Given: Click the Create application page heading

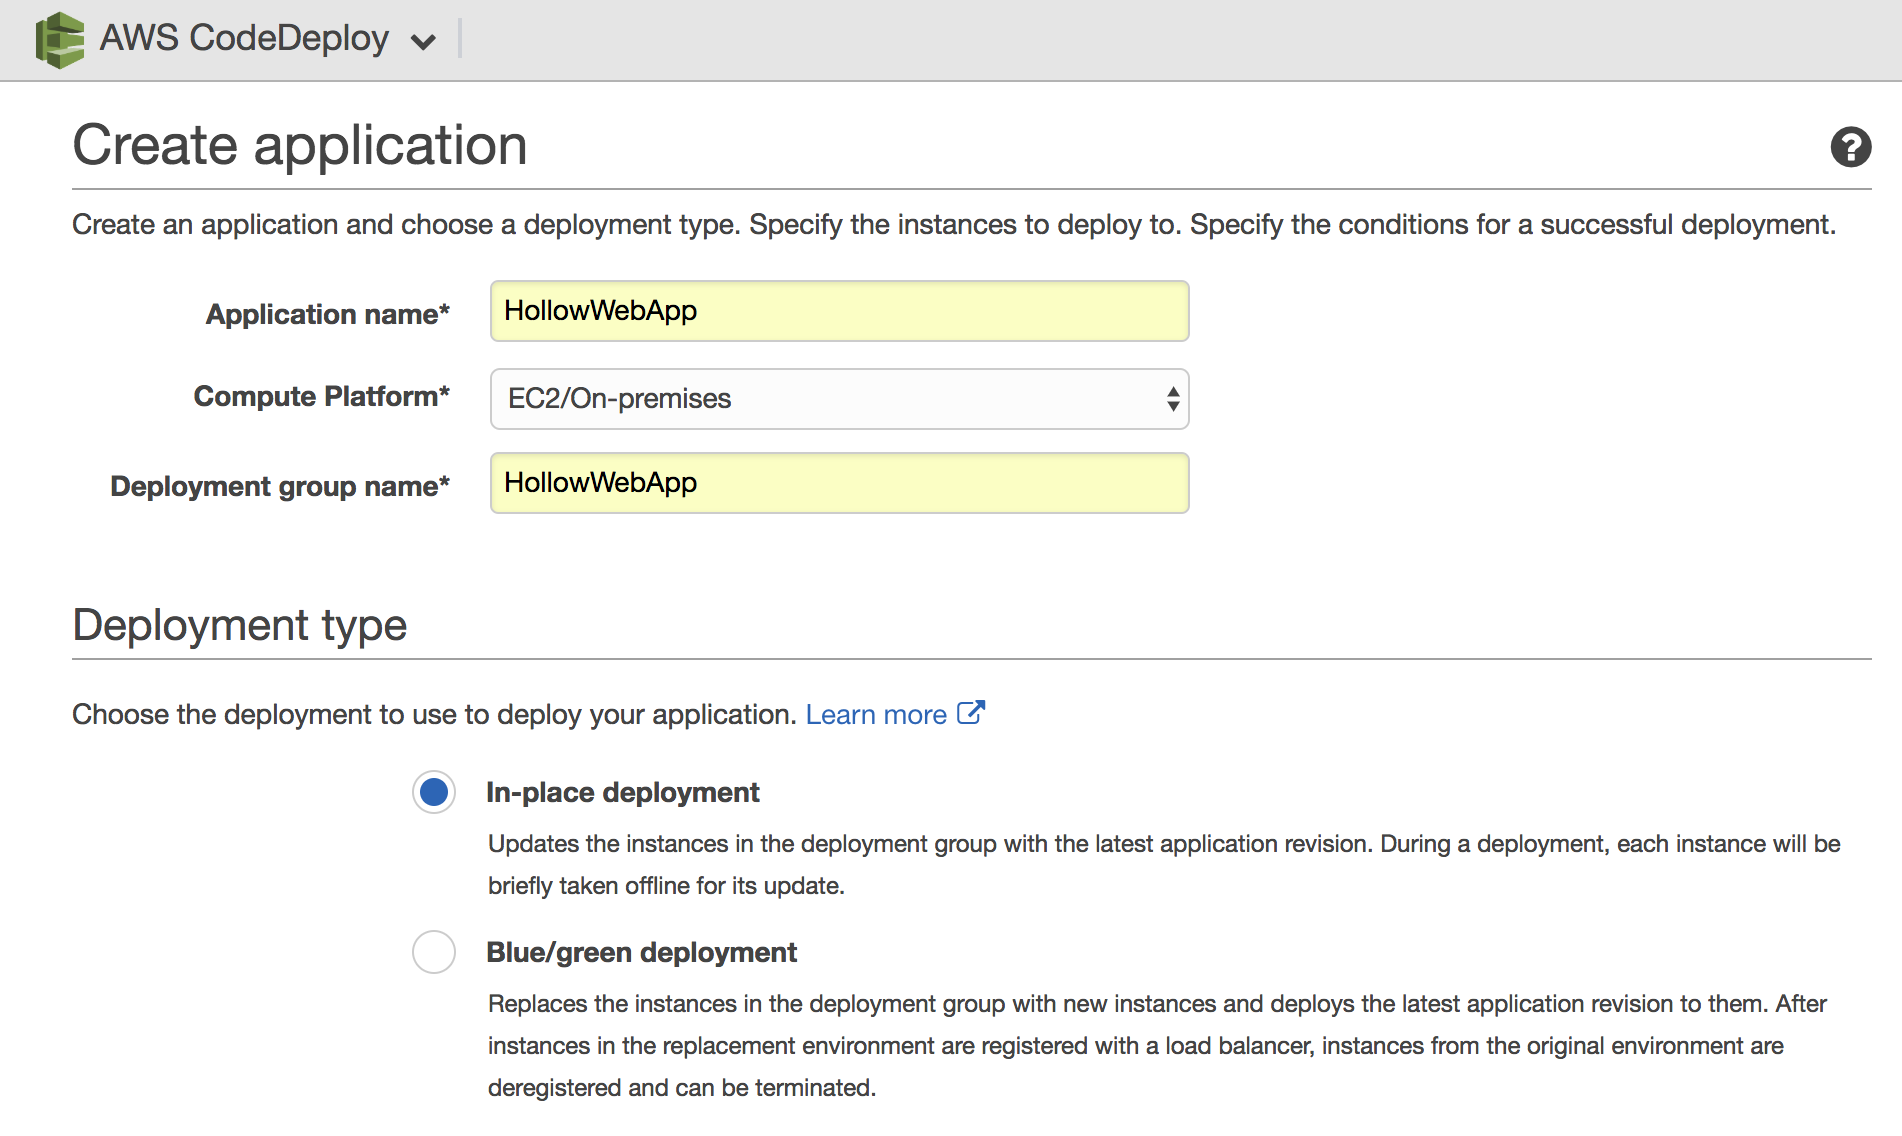Looking at the screenshot, I should (x=300, y=145).
